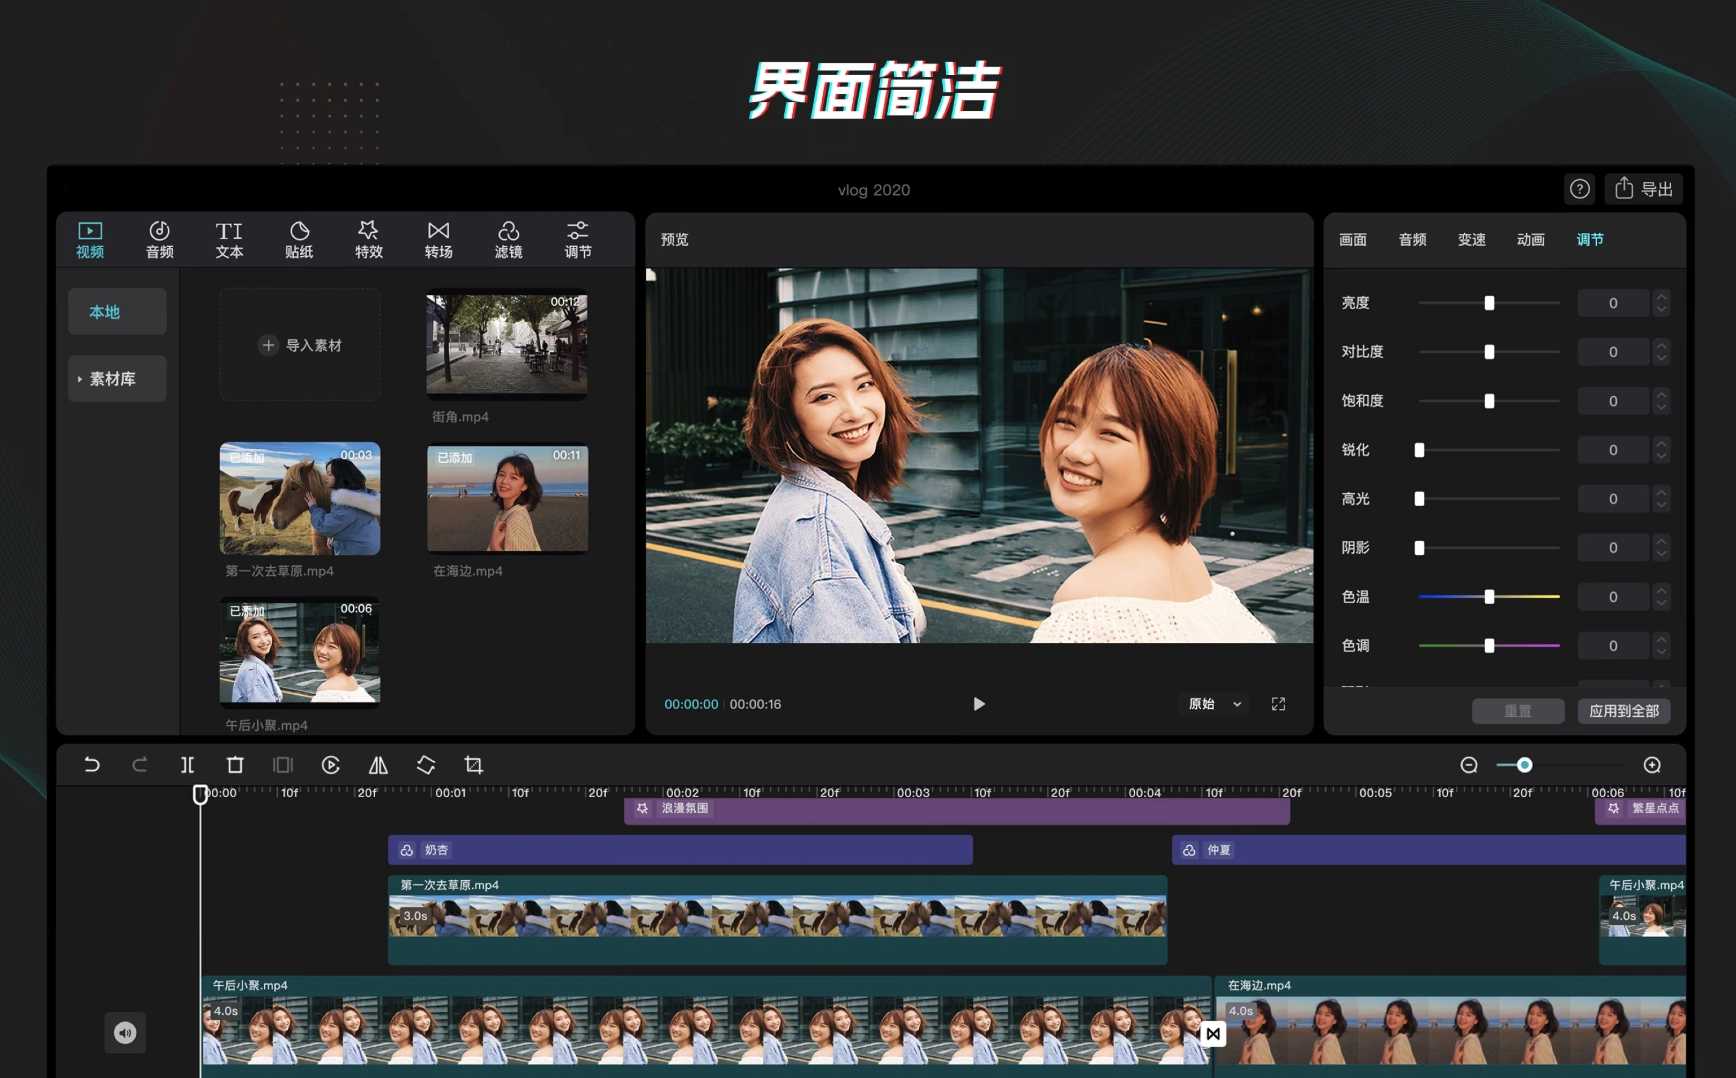The image size is (1736, 1078).
Task: Select the 第一次去草原.mp4 timeline clip
Action: [x=778, y=918]
